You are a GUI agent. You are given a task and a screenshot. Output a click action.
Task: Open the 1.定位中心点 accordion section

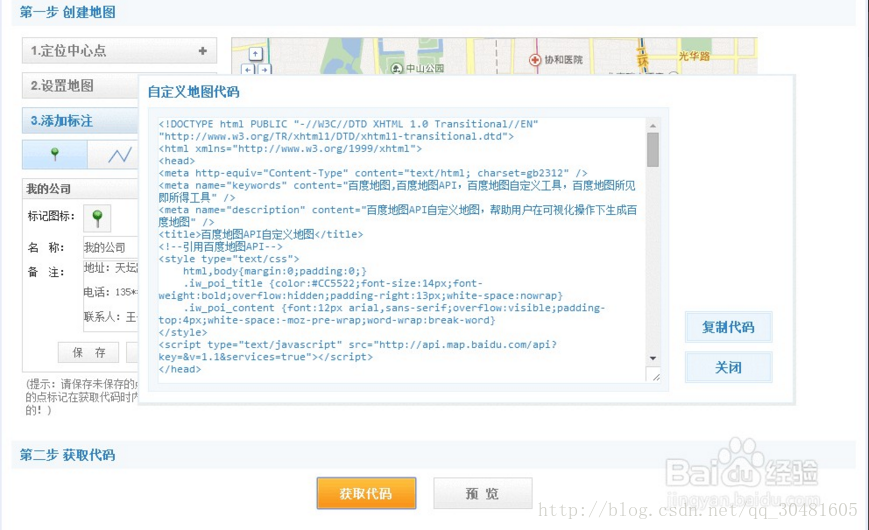119,50
